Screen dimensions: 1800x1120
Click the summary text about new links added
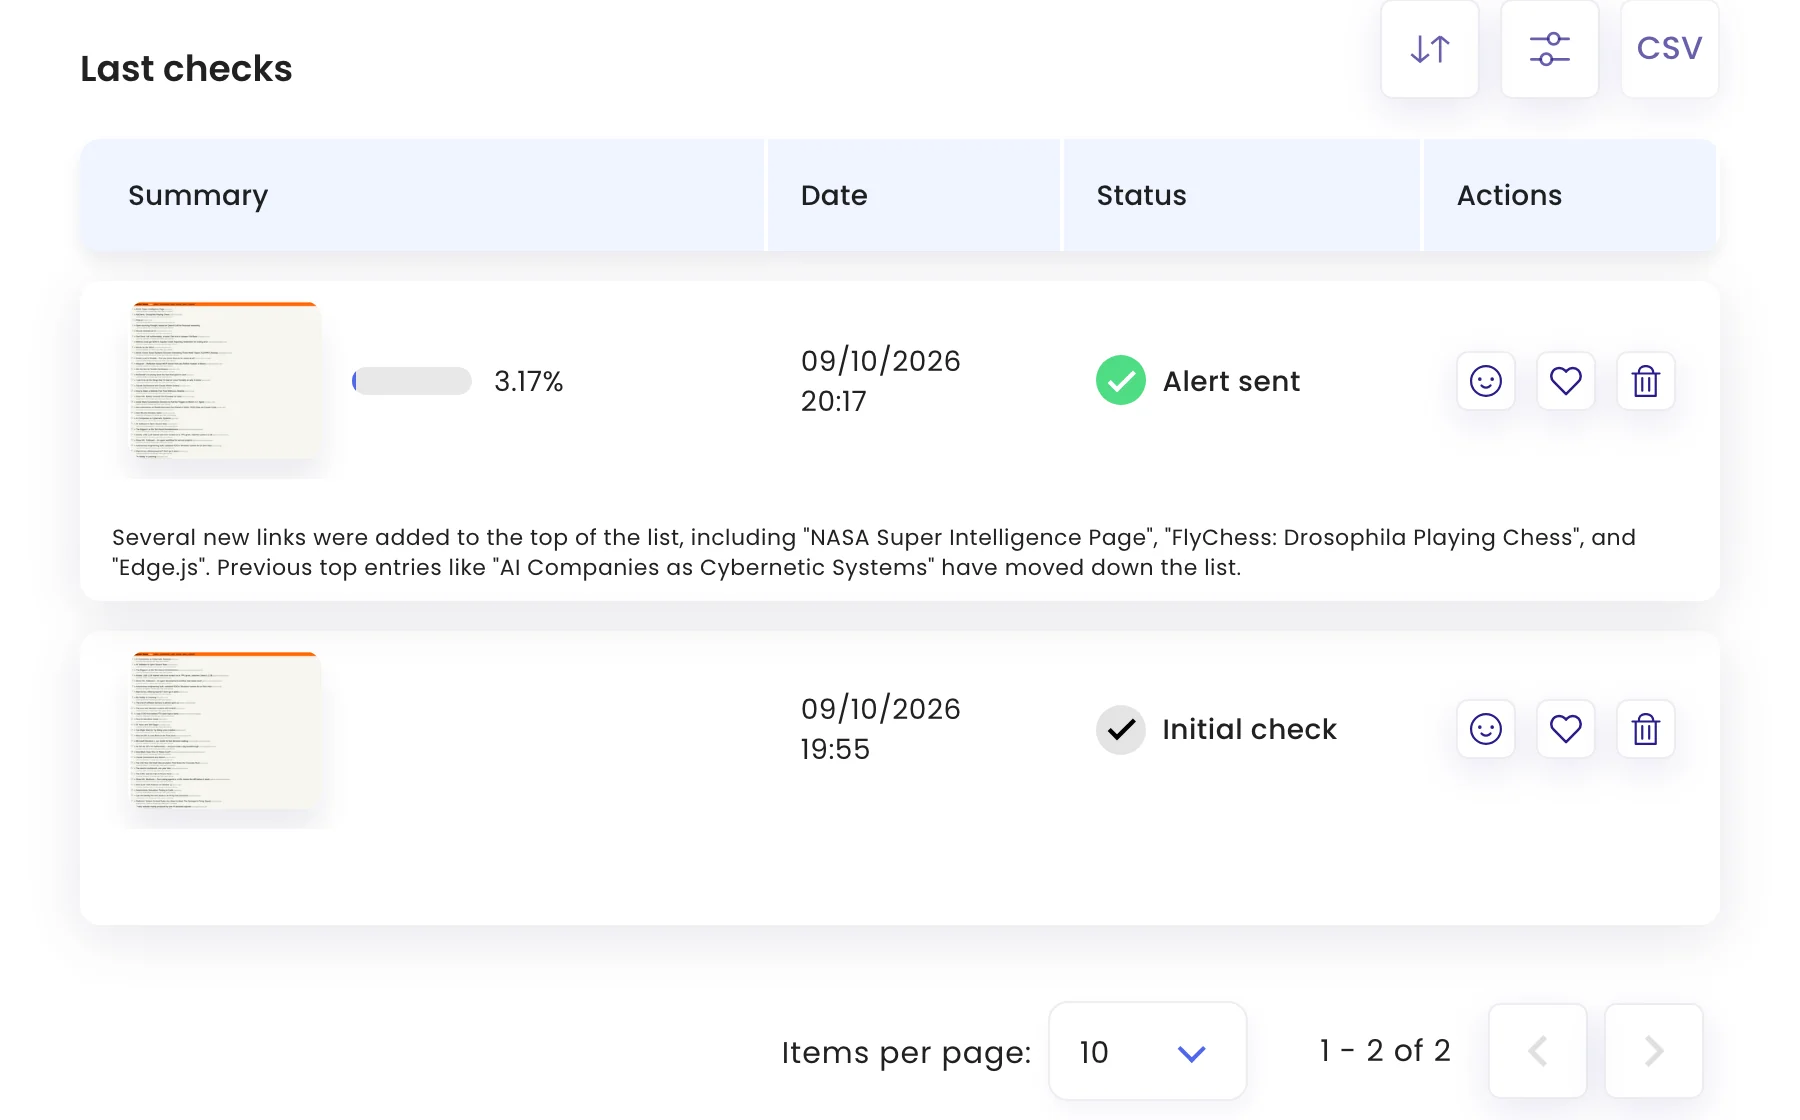point(874,552)
